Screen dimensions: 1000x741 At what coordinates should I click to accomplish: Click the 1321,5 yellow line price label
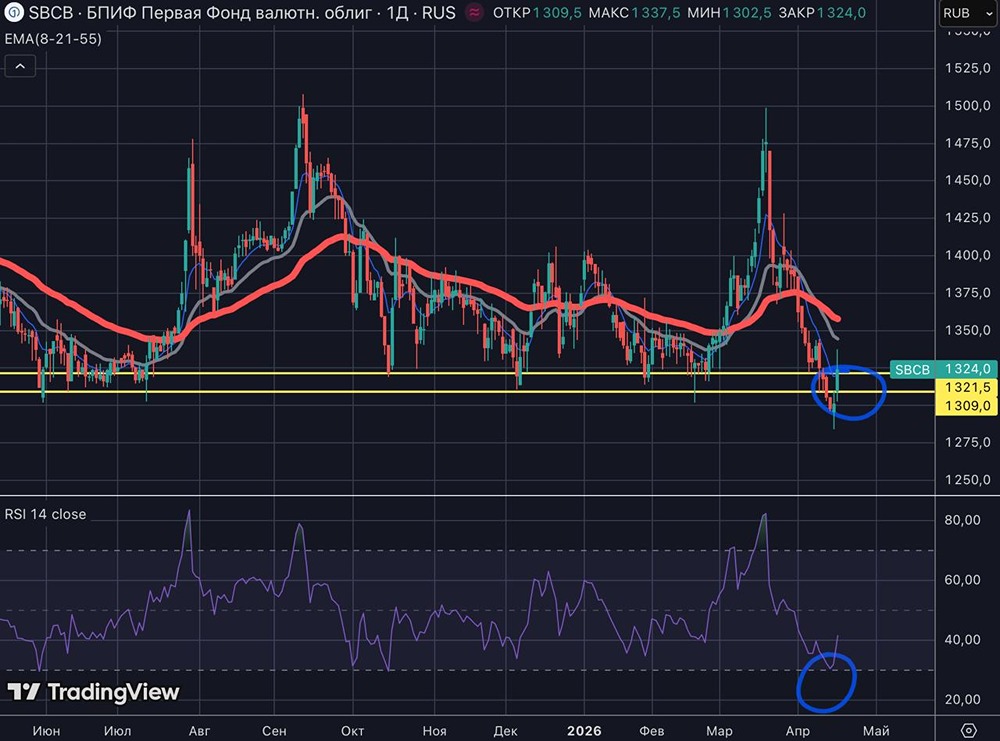[x=966, y=388]
